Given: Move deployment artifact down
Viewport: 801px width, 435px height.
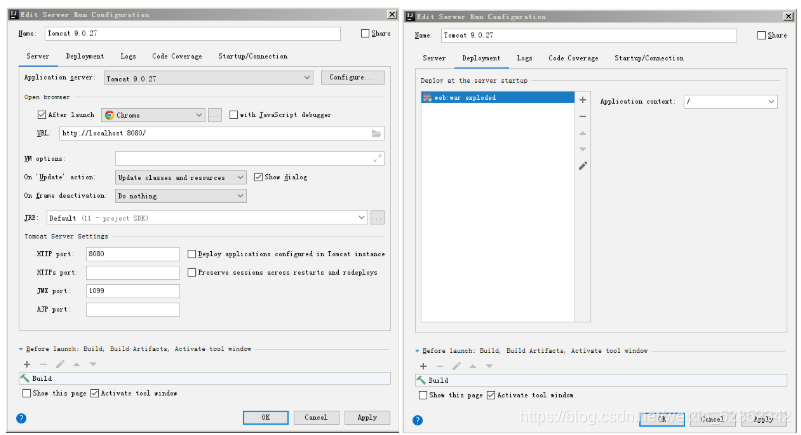Looking at the screenshot, I should pos(582,149).
